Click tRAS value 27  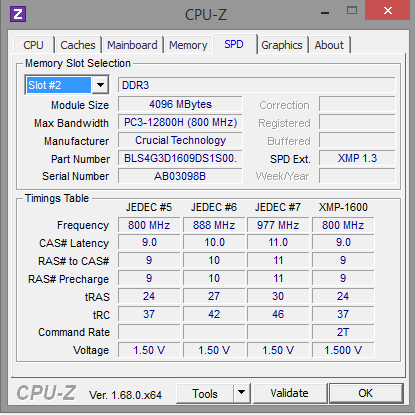coord(214,296)
